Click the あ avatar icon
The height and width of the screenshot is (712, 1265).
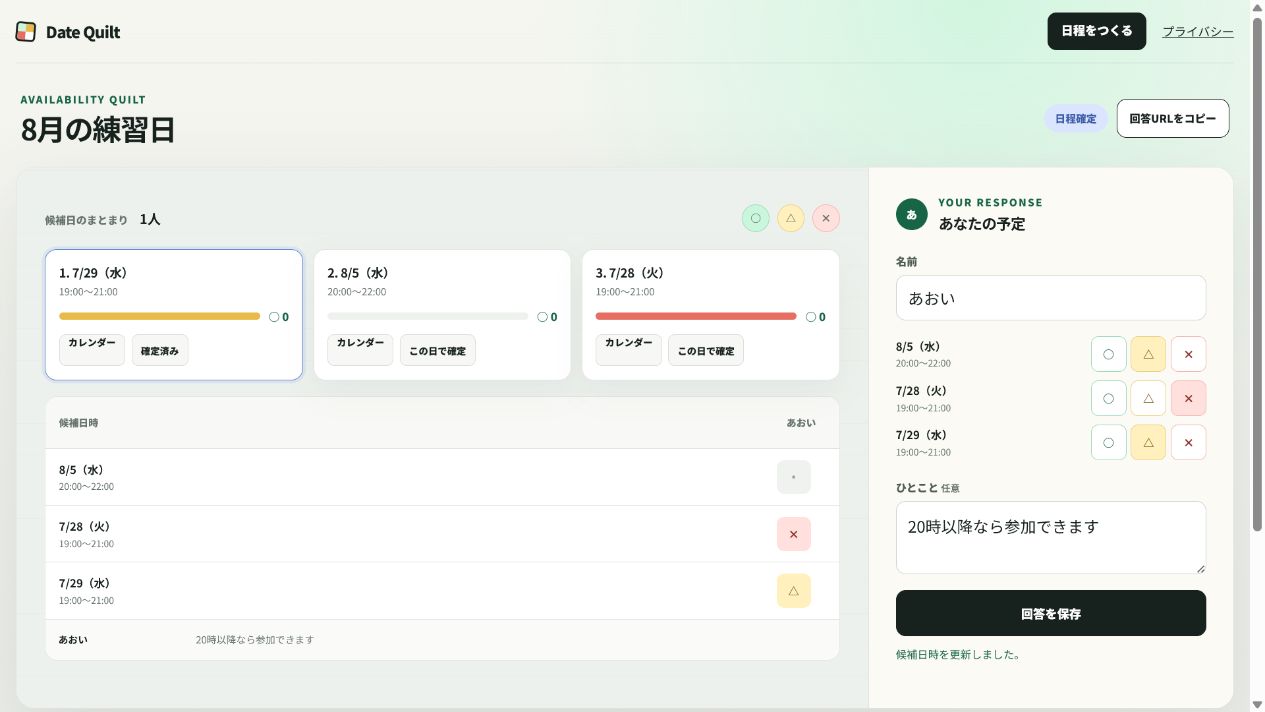pyautogui.click(x=912, y=214)
